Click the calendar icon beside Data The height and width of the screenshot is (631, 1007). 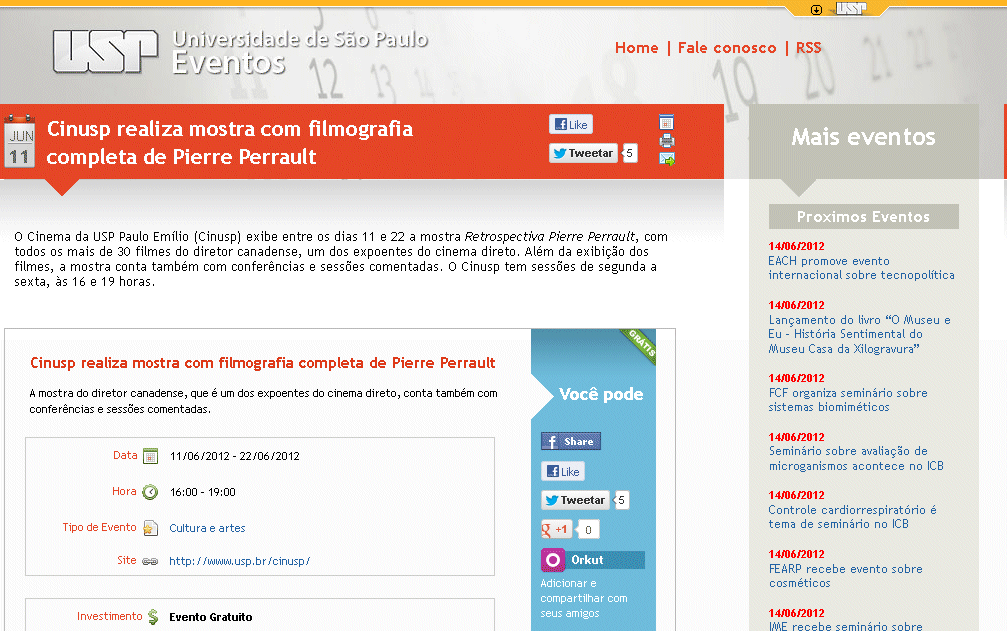coord(150,456)
